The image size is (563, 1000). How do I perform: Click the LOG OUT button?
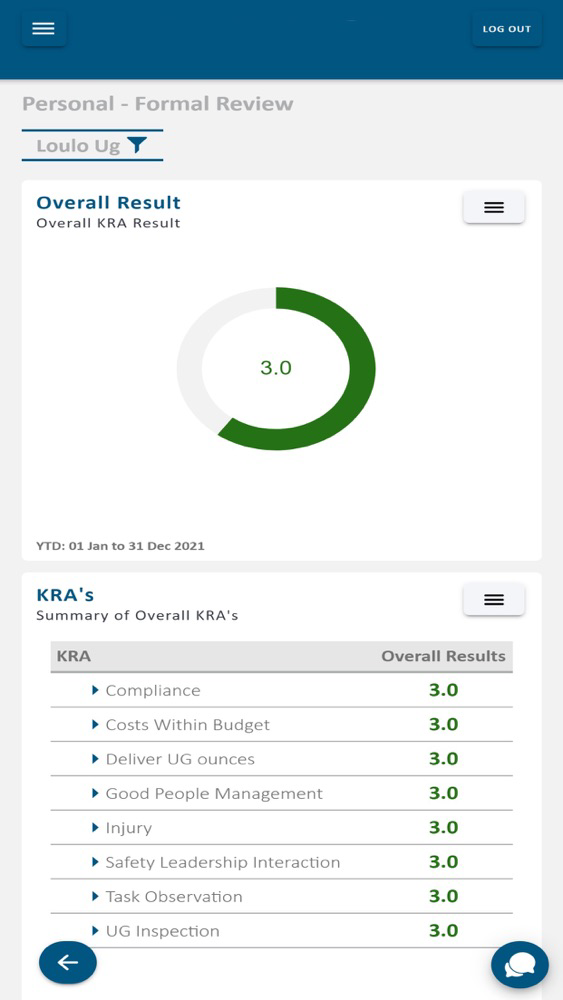[x=507, y=29]
